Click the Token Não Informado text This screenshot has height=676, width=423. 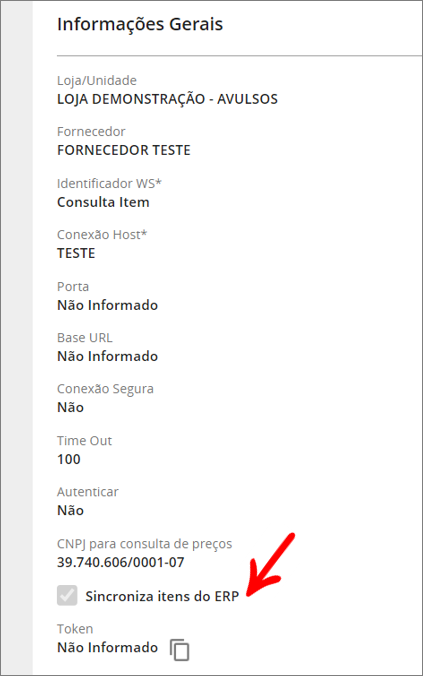coord(107,648)
